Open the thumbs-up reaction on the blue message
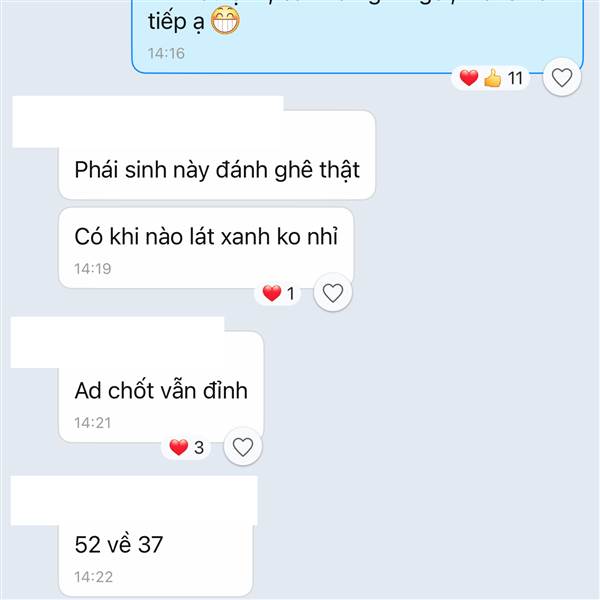 [x=492, y=78]
